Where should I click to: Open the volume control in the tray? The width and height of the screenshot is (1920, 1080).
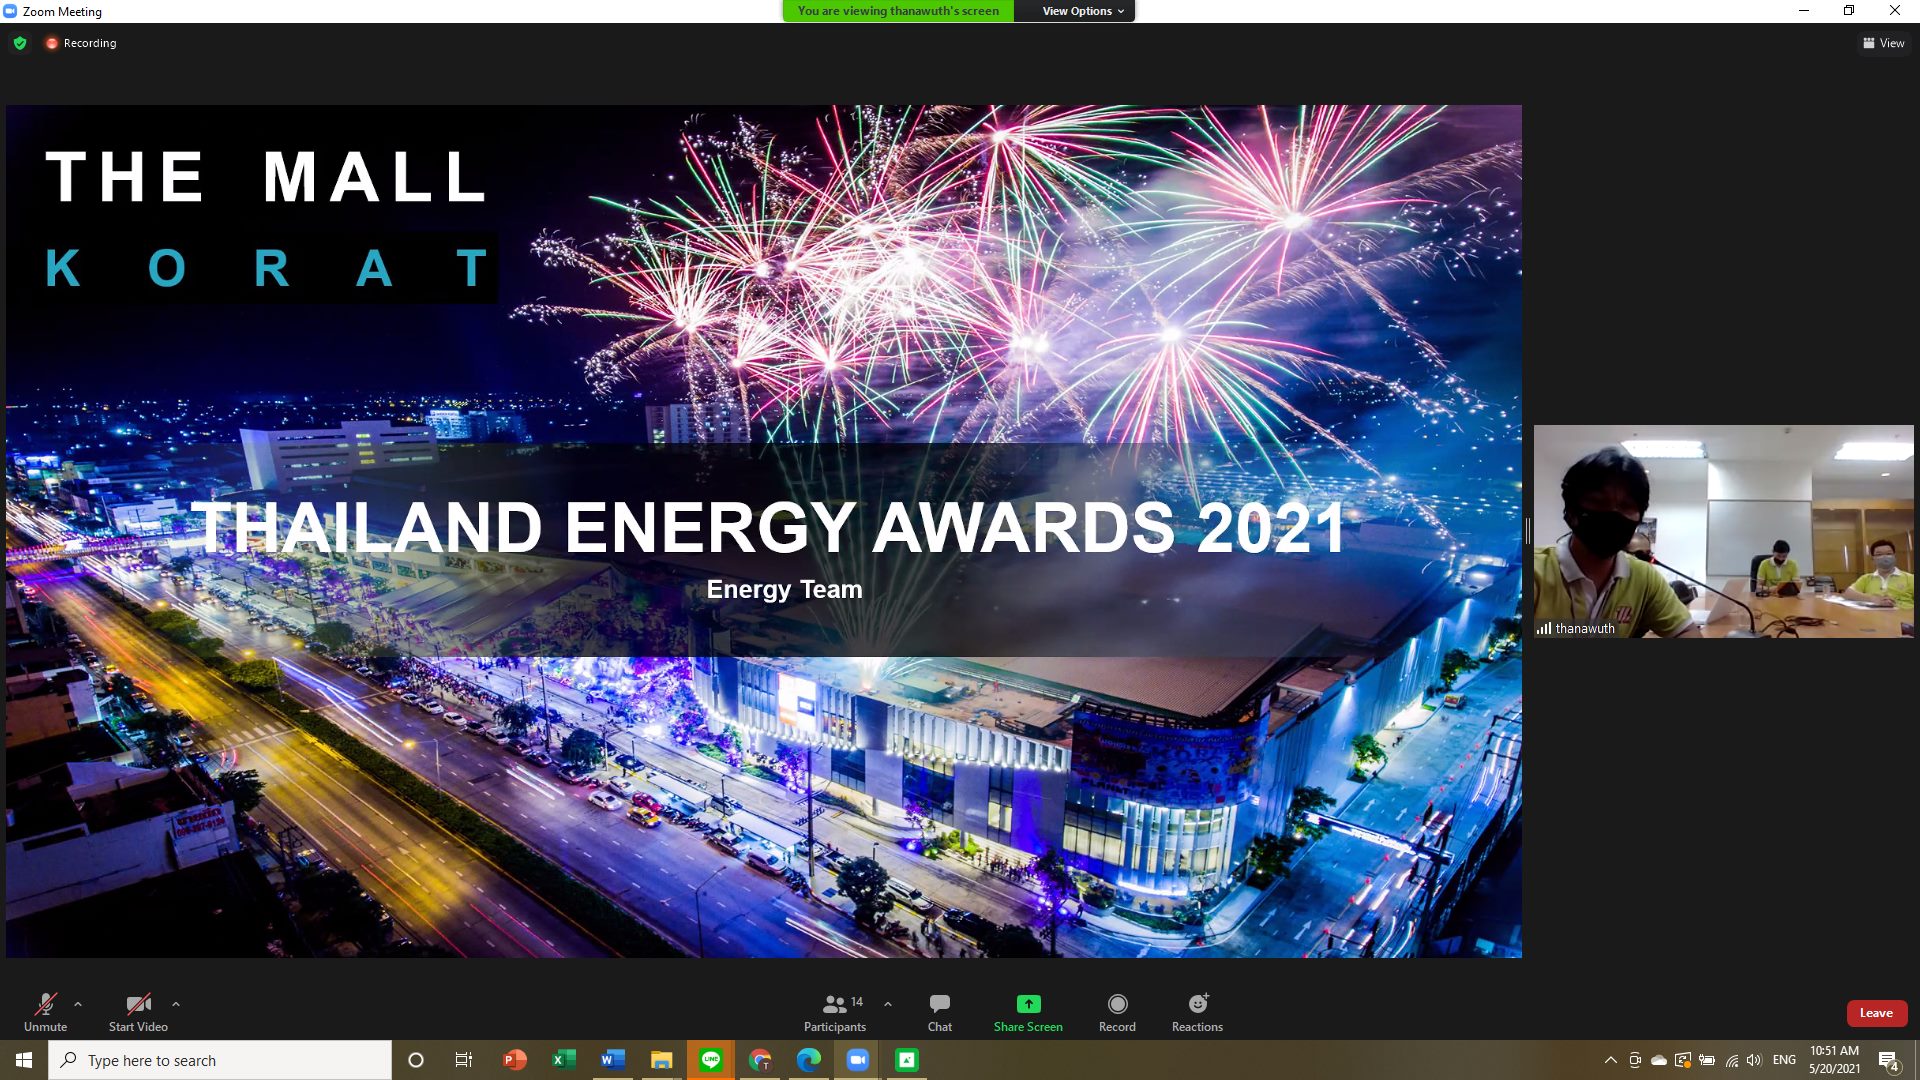pos(1755,1060)
